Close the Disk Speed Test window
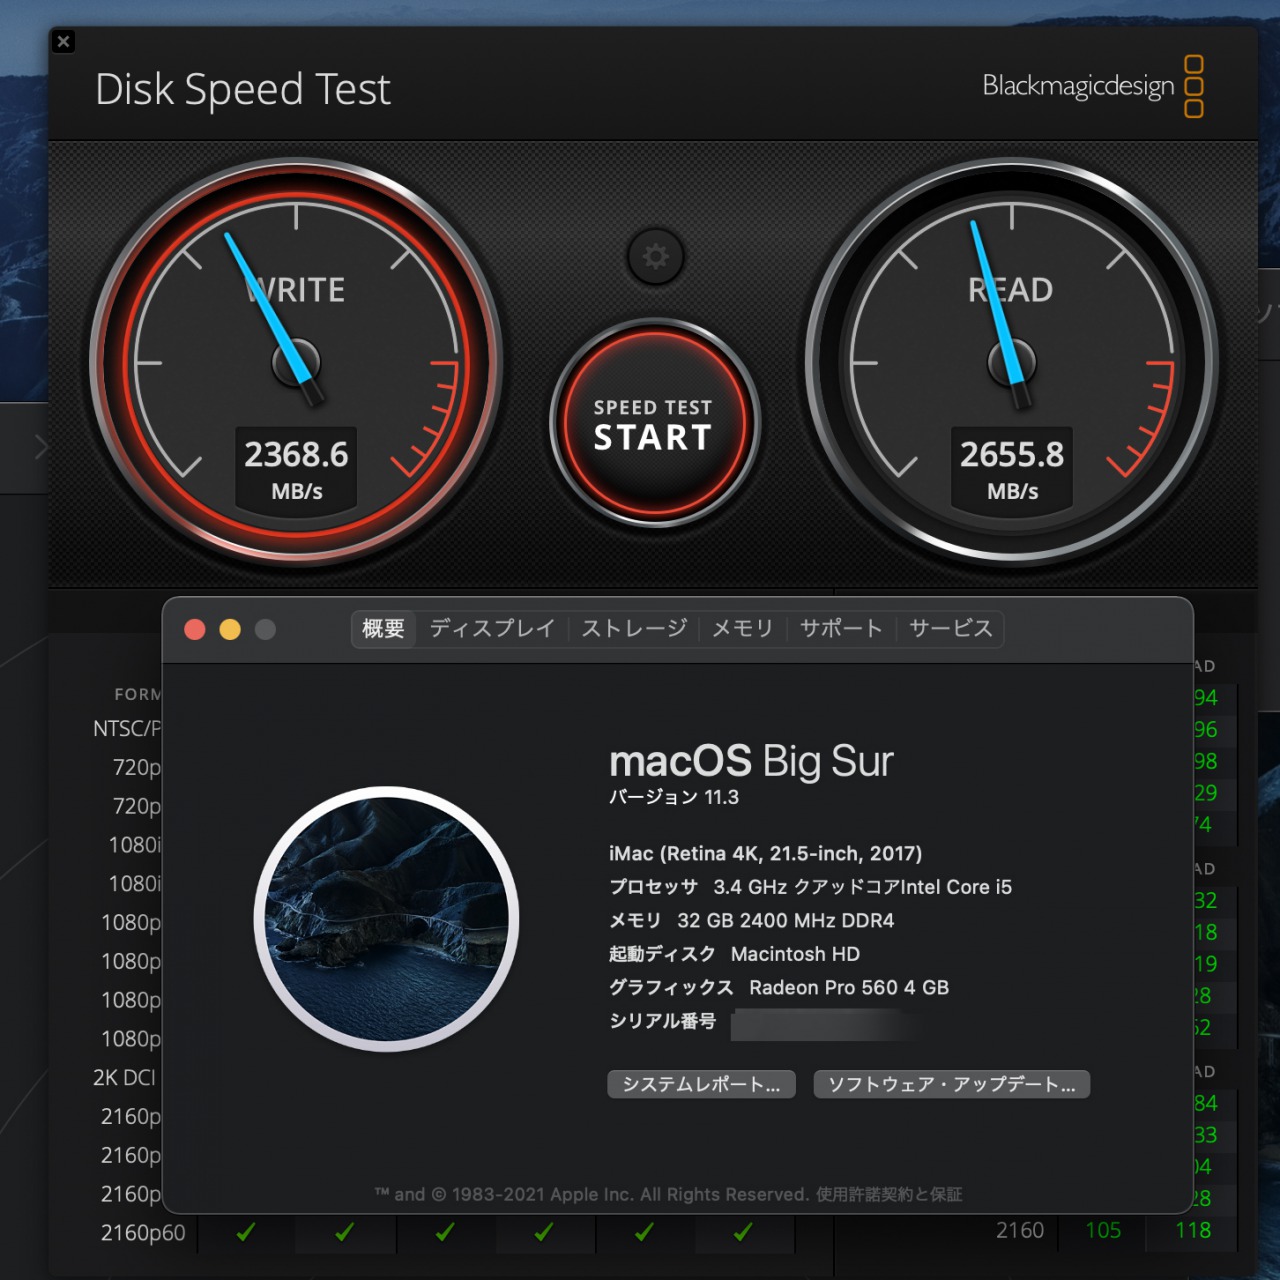The image size is (1280, 1280). coord(63,41)
